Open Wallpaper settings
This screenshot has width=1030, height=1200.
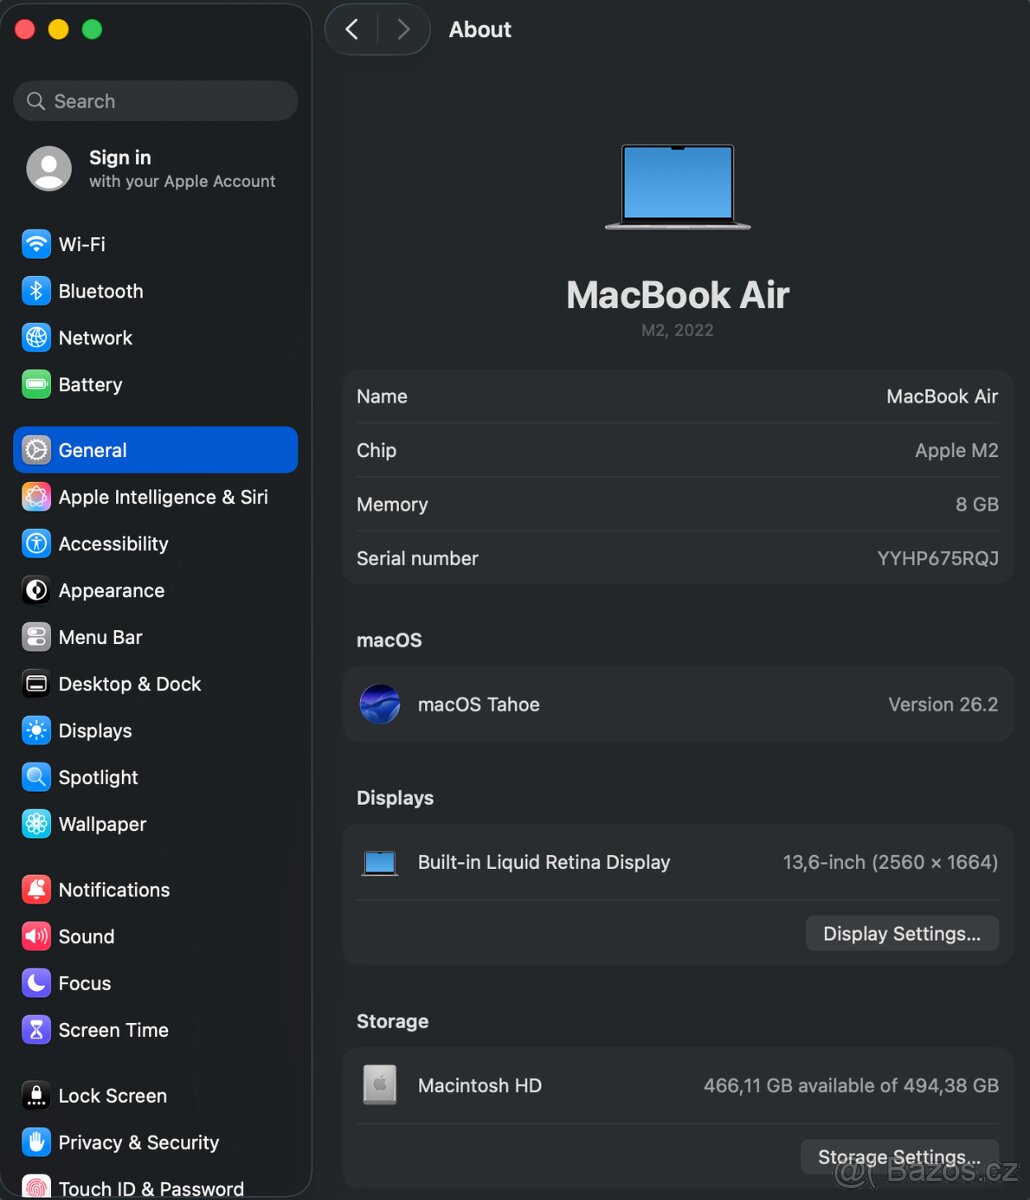point(103,824)
